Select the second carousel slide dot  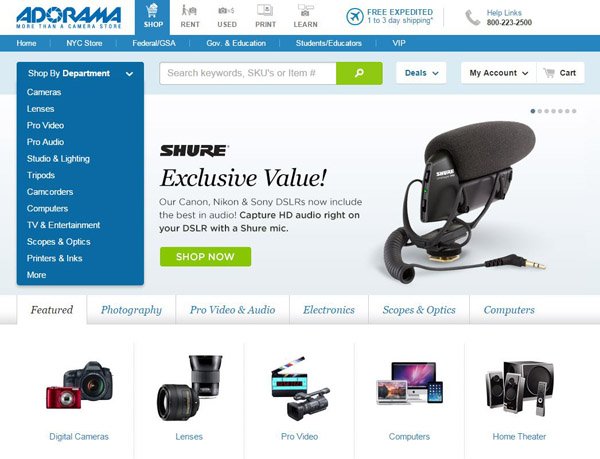540,111
